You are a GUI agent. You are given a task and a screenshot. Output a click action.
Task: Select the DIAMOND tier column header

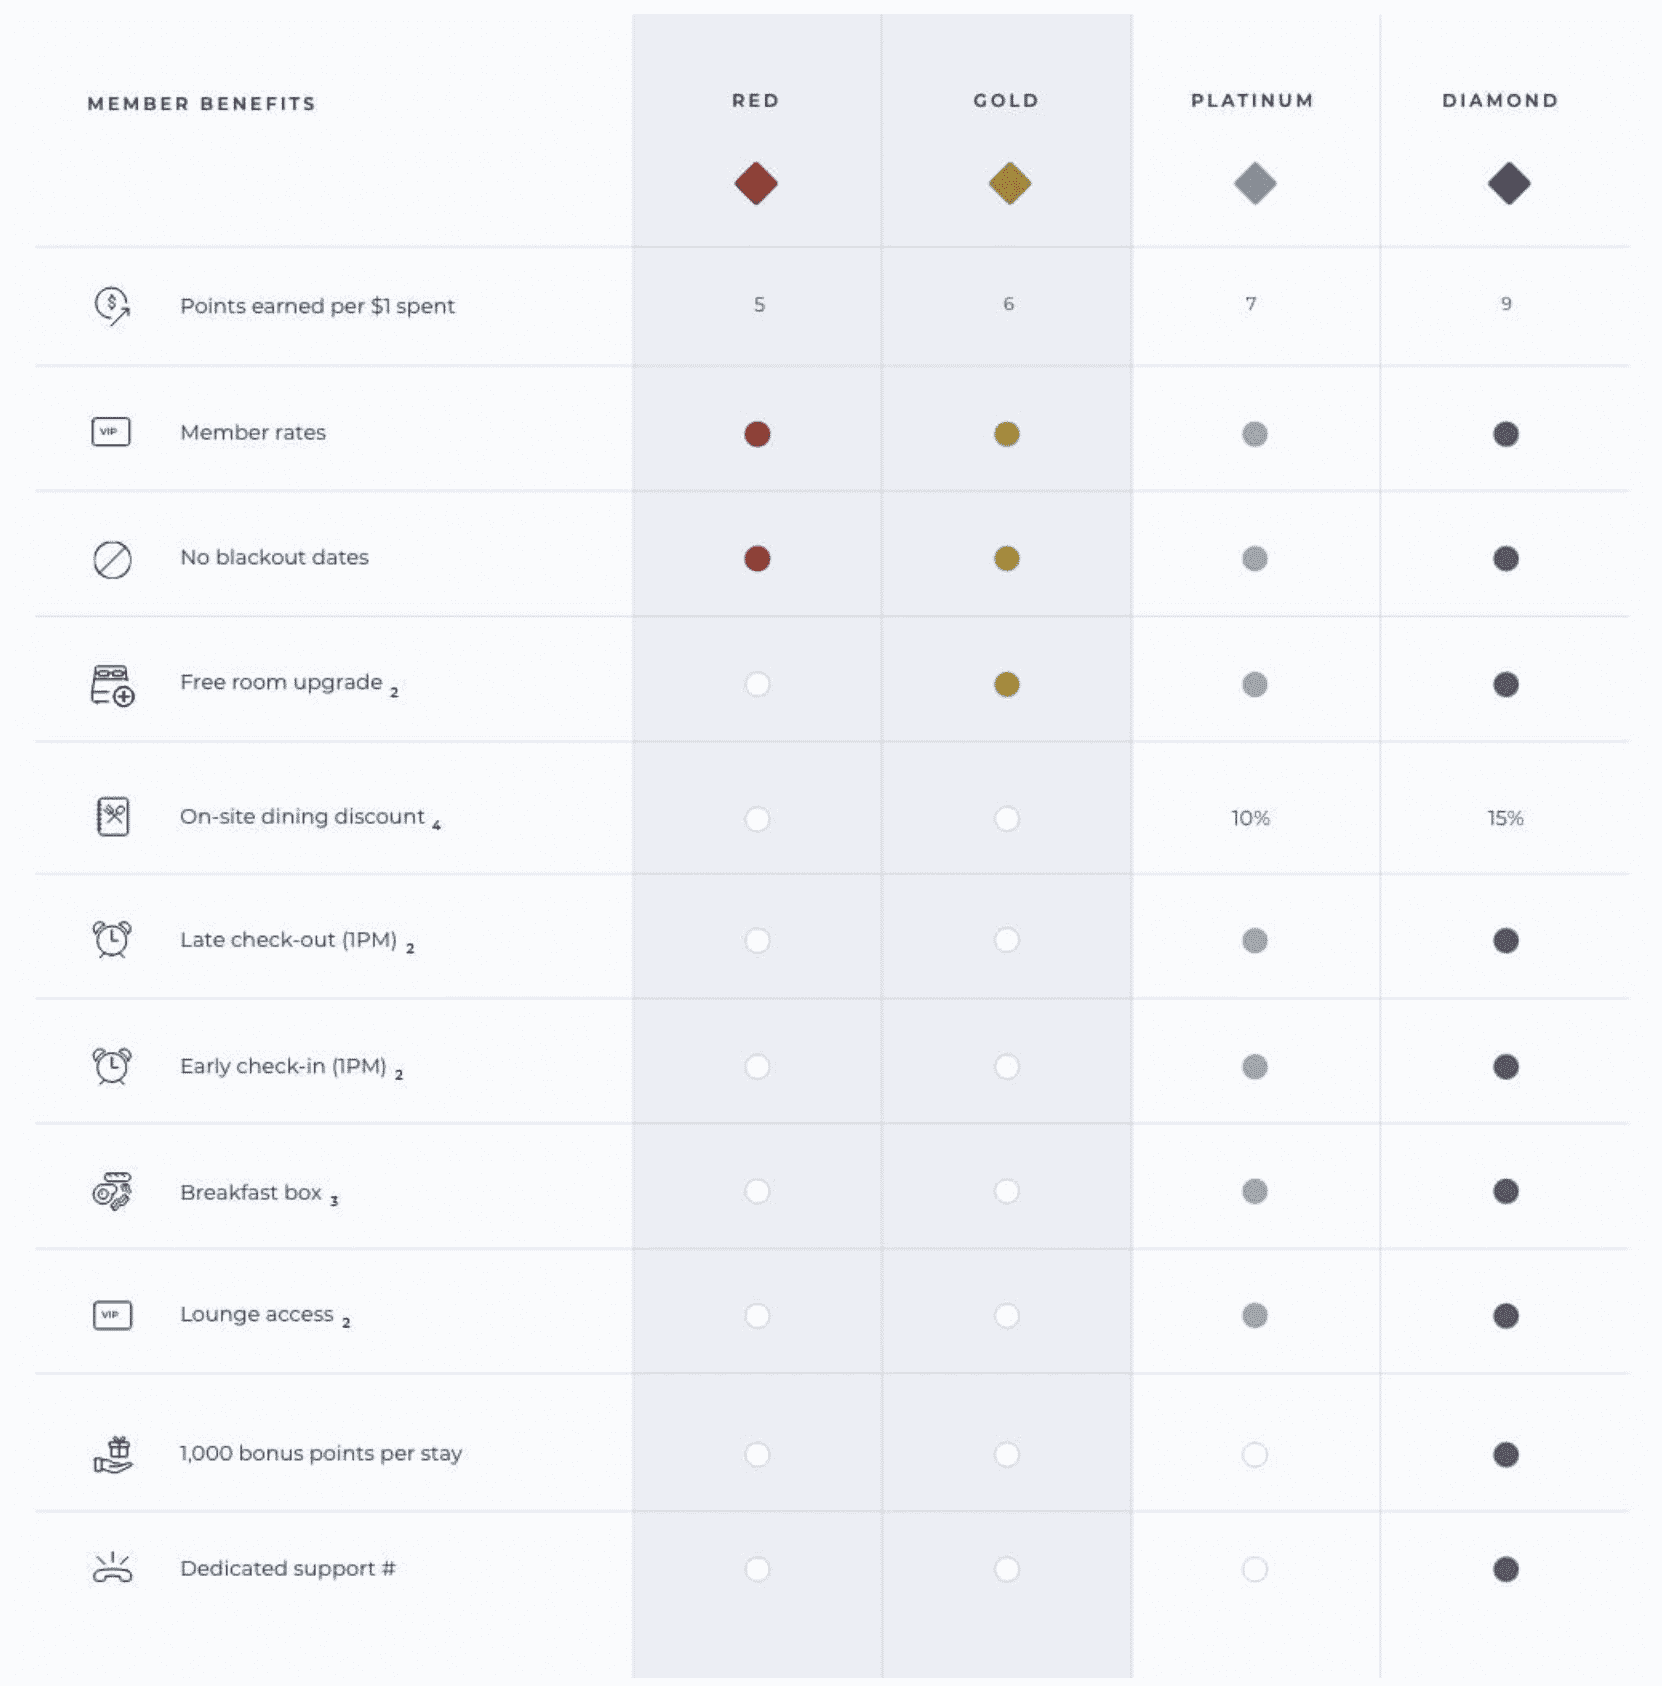(x=1500, y=101)
